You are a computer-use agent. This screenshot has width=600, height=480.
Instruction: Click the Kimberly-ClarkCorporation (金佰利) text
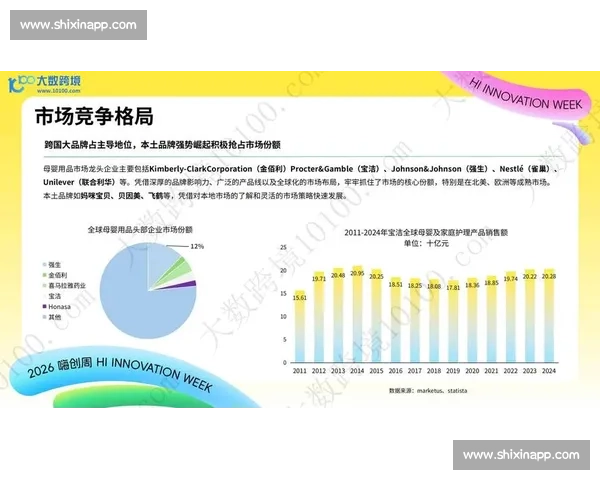click(218, 169)
